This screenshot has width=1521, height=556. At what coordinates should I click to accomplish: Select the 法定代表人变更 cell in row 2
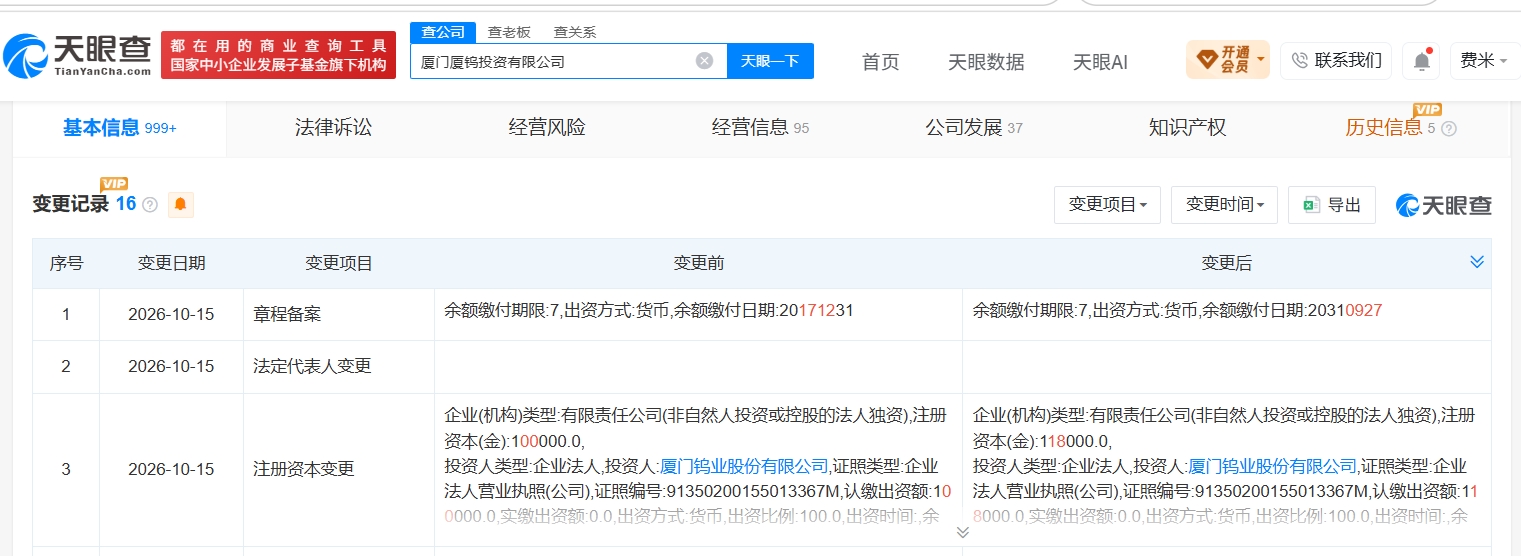pos(338,366)
